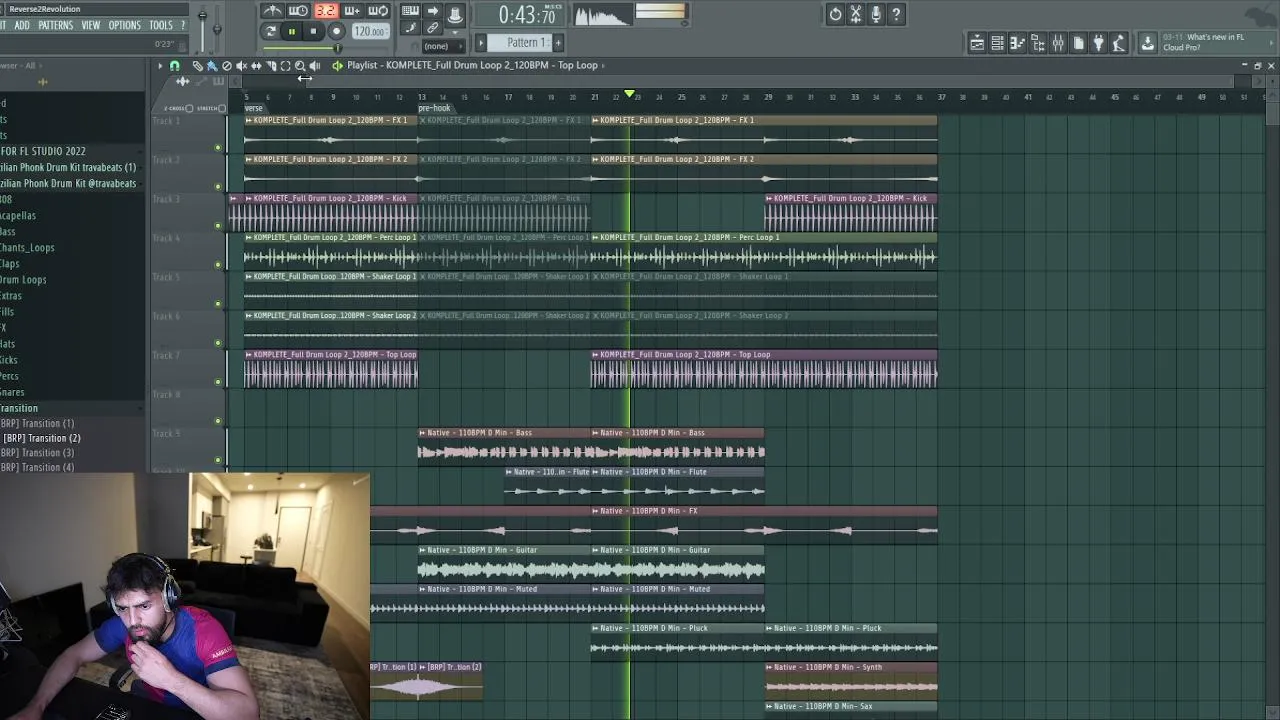Click the pre-hook timeline marker
Screen dimensions: 1280x720
[434, 108]
